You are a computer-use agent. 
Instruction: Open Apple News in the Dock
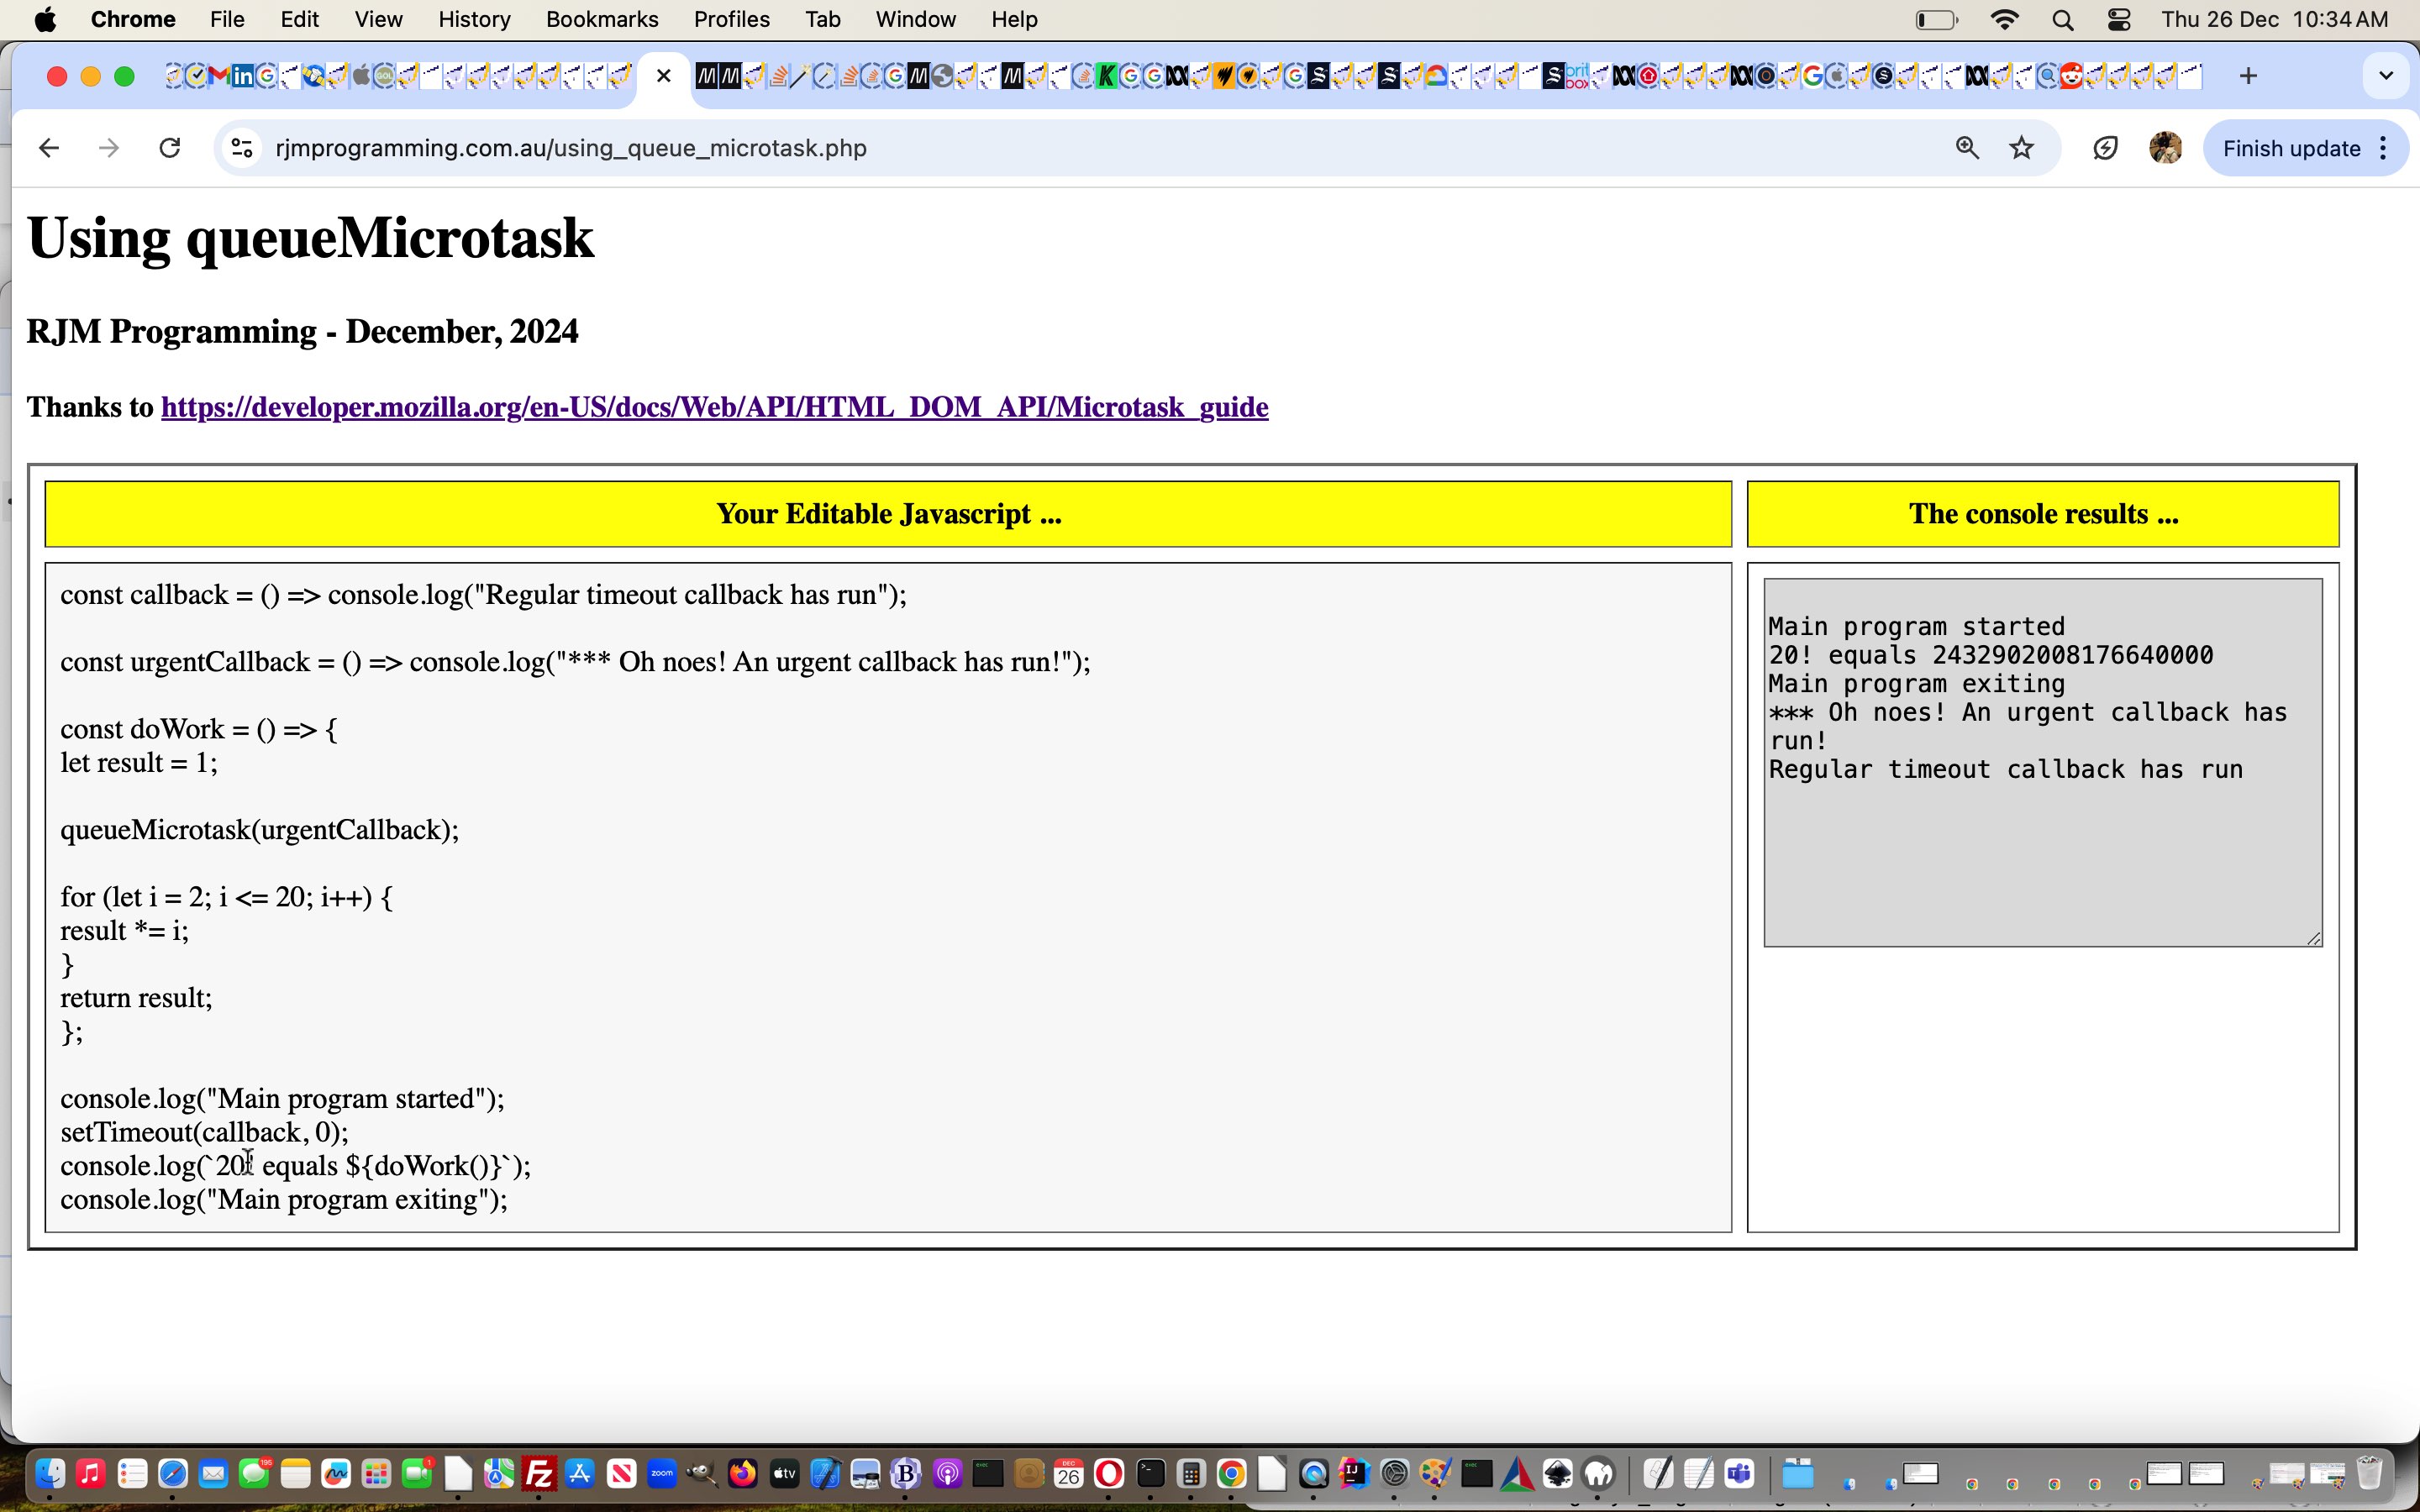(x=621, y=1473)
